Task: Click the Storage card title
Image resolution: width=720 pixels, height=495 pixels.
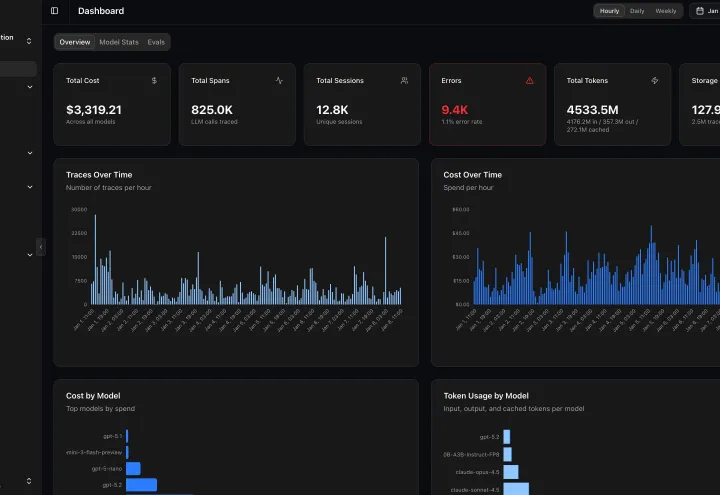Action: coord(704,80)
